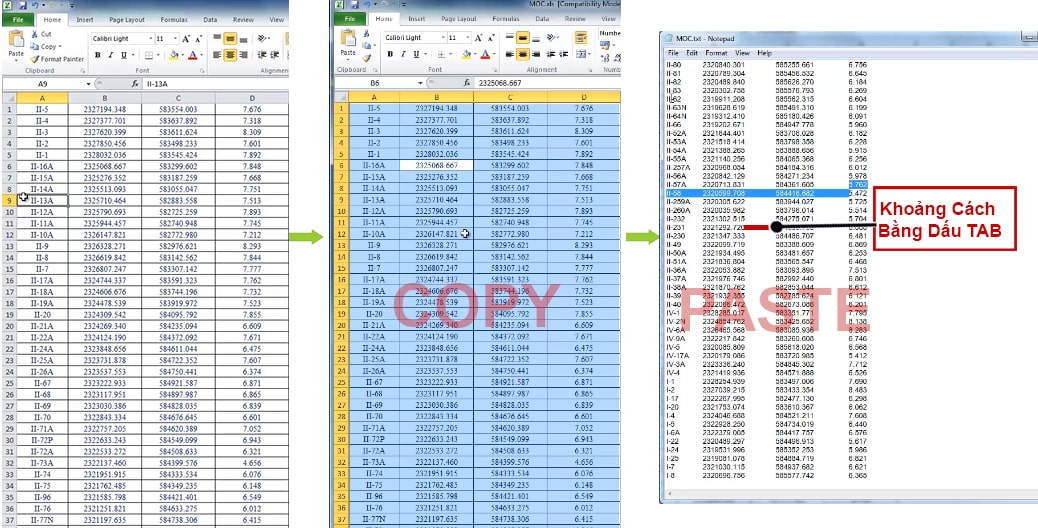
Task: Toggle Middle Align in the A9 Excel window
Action: click(x=230, y=38)
